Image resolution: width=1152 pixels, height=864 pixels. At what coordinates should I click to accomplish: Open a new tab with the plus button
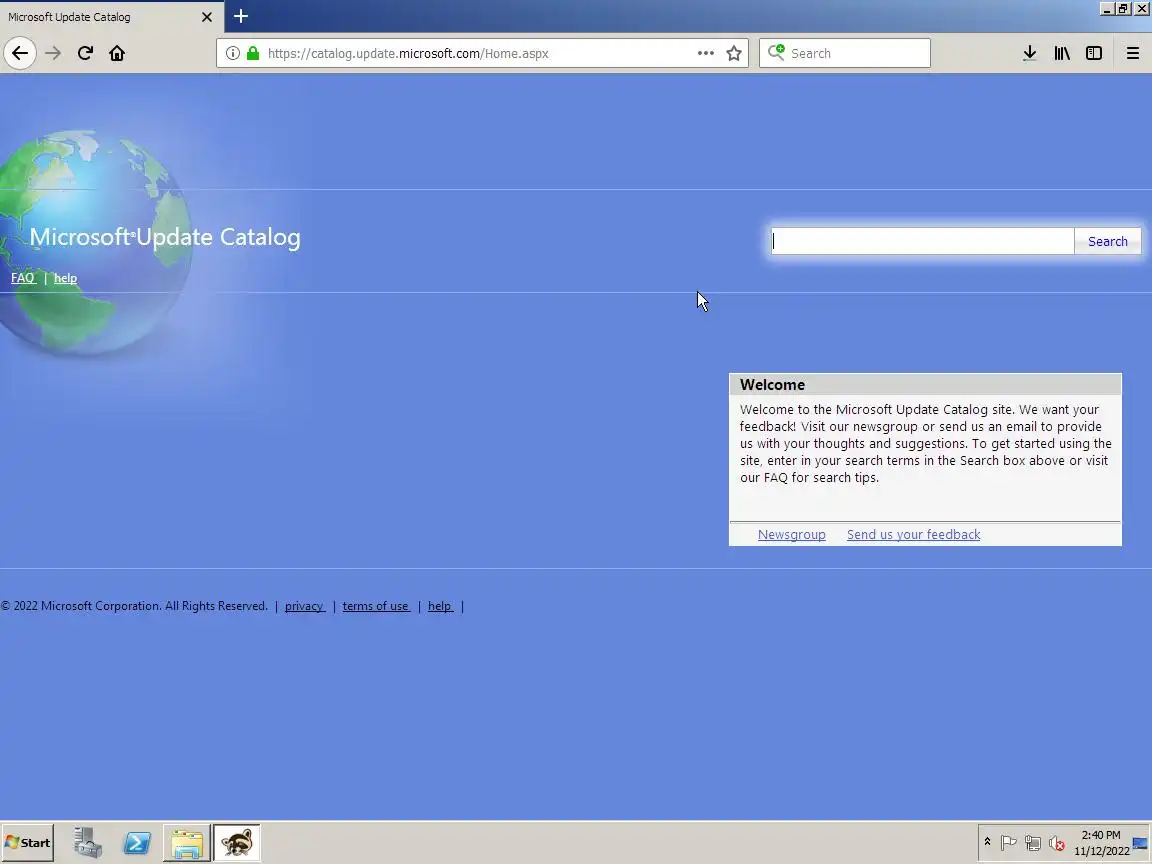(x=241, y=16)
